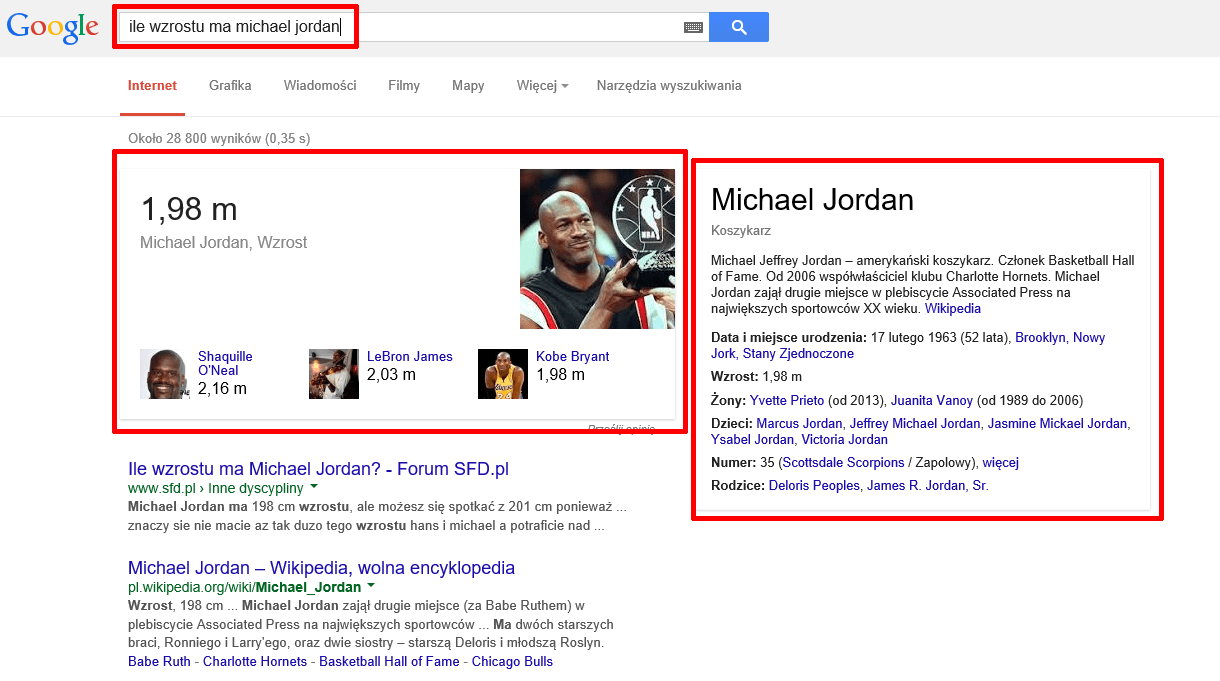Viewport: 1220px width, 681px height.
Task: Switch to the Wiadomości tab
Action: click(x=320, y=86)
